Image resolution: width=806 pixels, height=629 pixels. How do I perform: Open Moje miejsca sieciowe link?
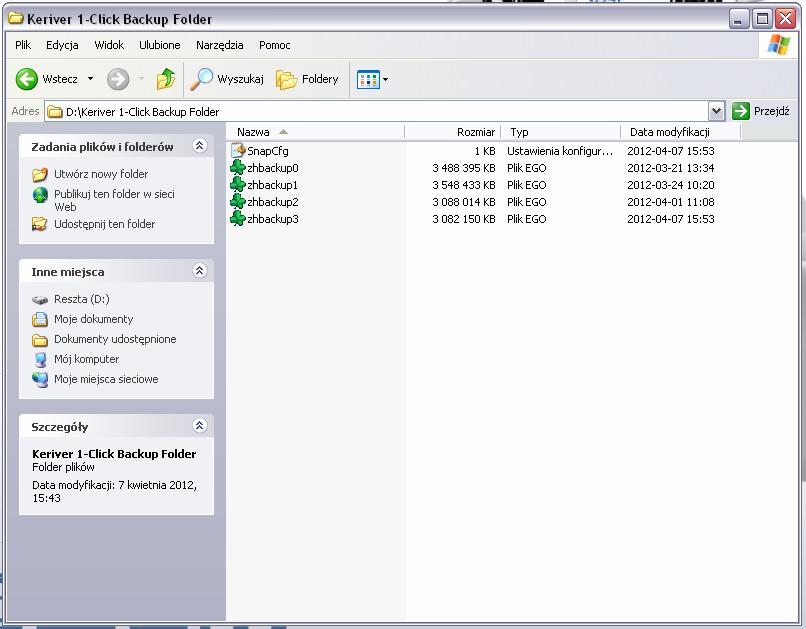pos(106,379)
